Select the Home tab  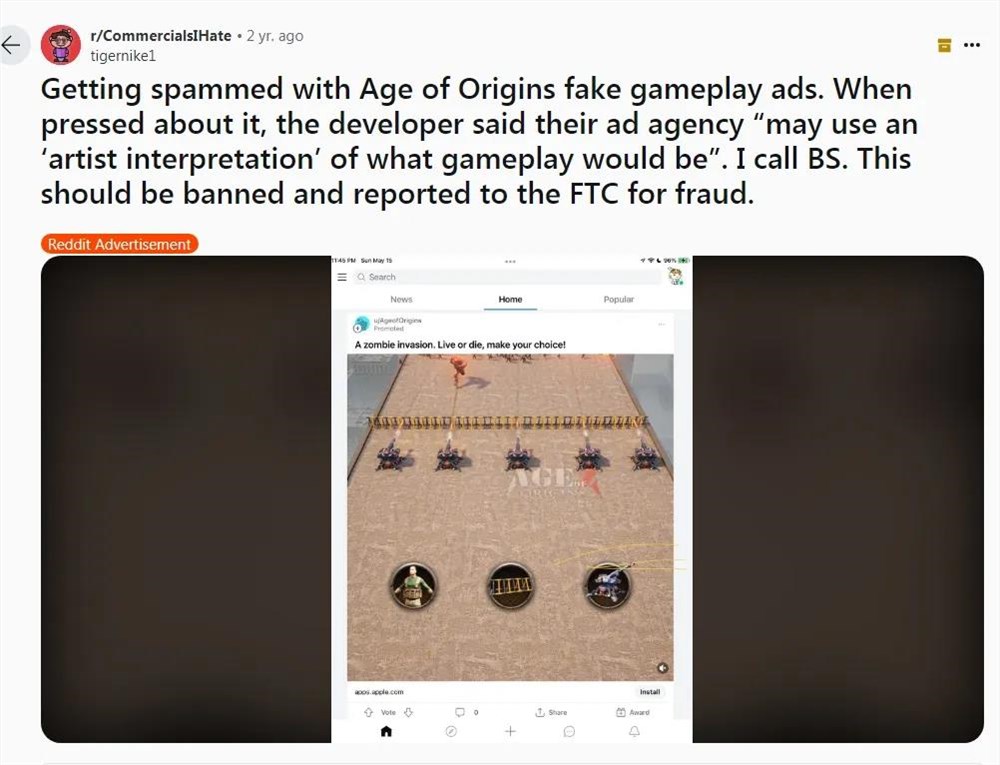(510, 299)
